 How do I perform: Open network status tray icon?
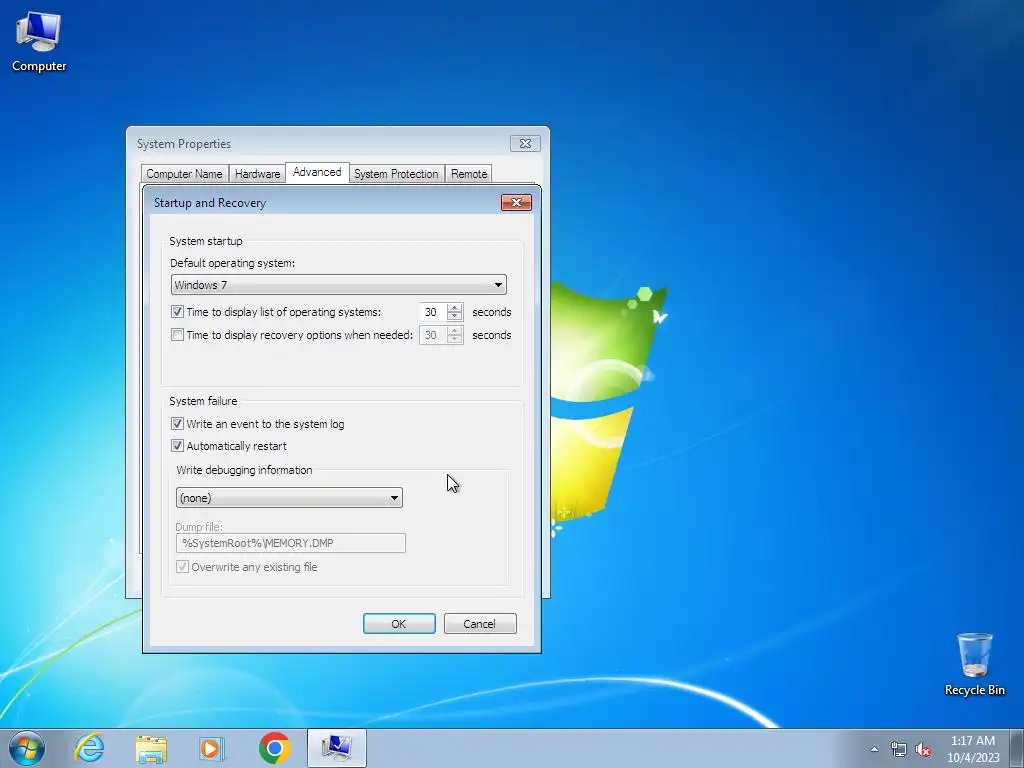[x=899, y=749]
